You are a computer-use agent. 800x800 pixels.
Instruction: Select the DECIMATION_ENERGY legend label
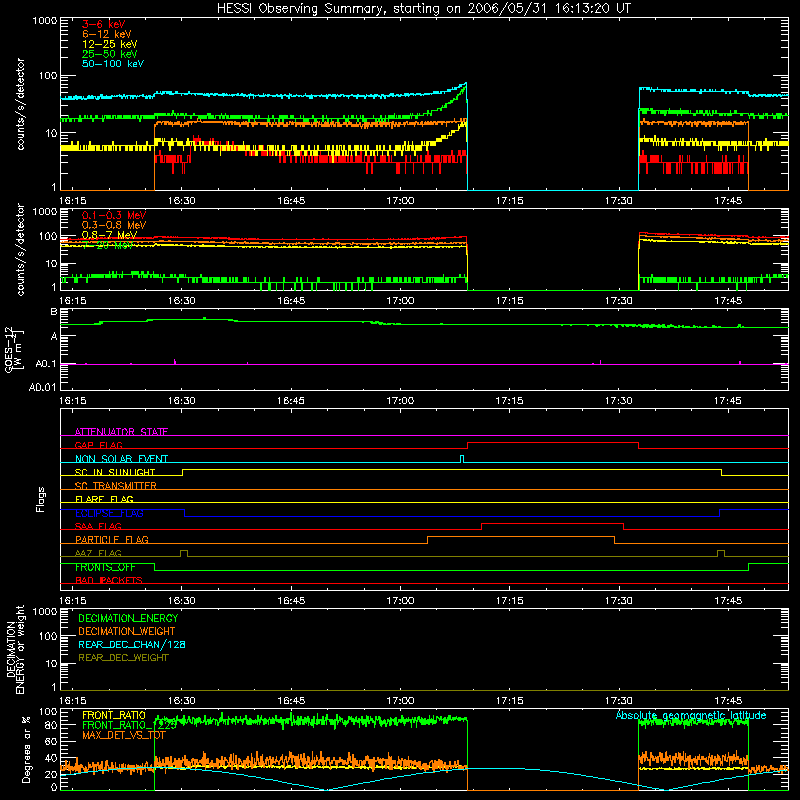[x=128, y=618]
